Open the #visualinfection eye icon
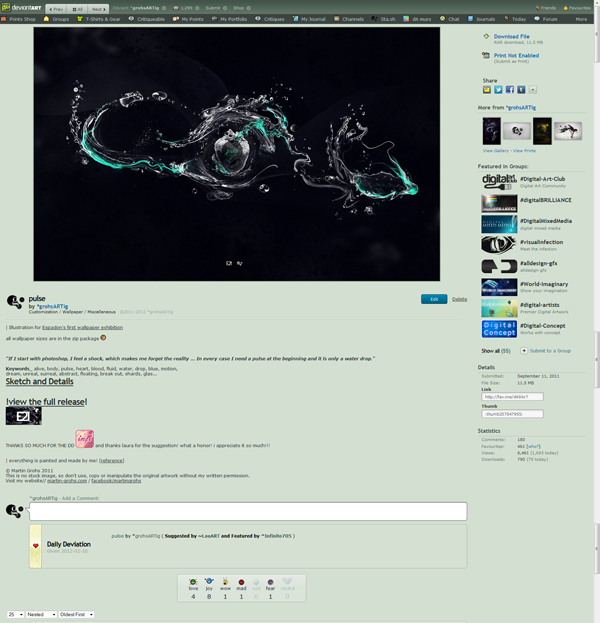Image resolution: width=600 pixels, height=623 pixels. point(499,245)
